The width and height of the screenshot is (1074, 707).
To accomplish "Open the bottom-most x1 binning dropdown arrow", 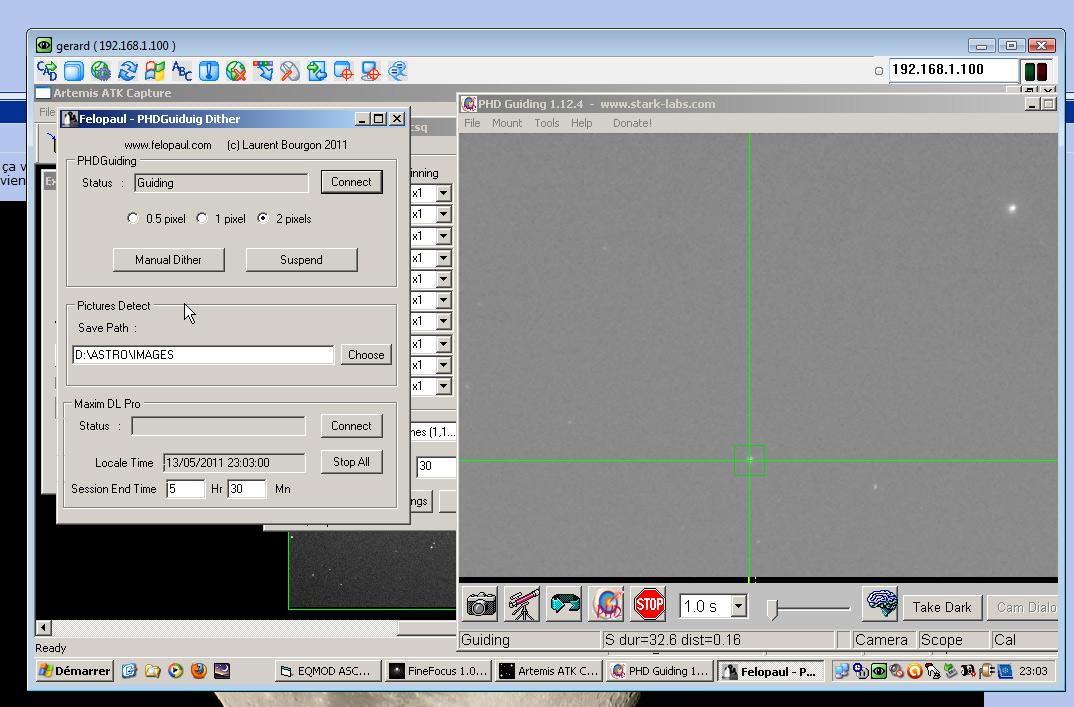I will point(443,386).
